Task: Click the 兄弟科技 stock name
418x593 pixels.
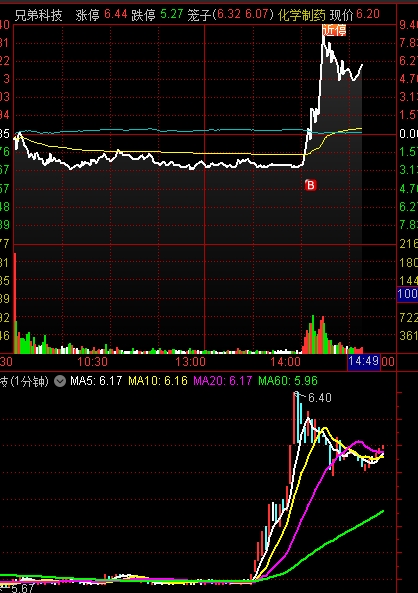Action: point(38,15)
